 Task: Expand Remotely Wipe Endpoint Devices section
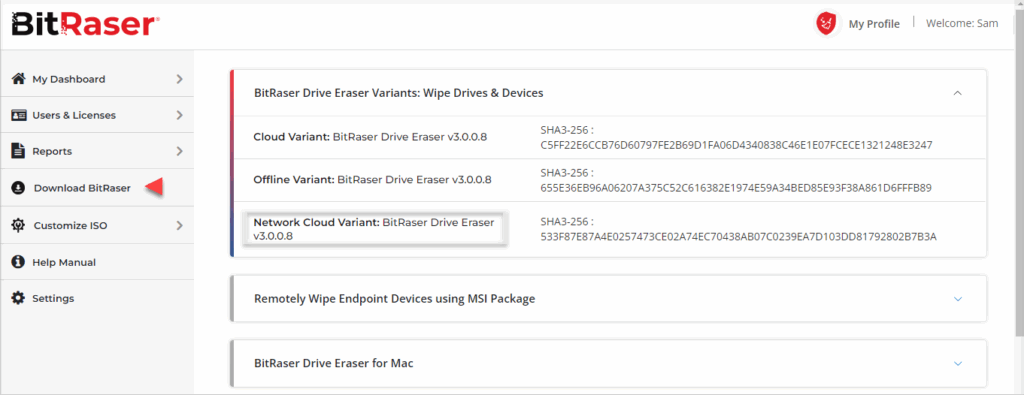tap(957, 298)
